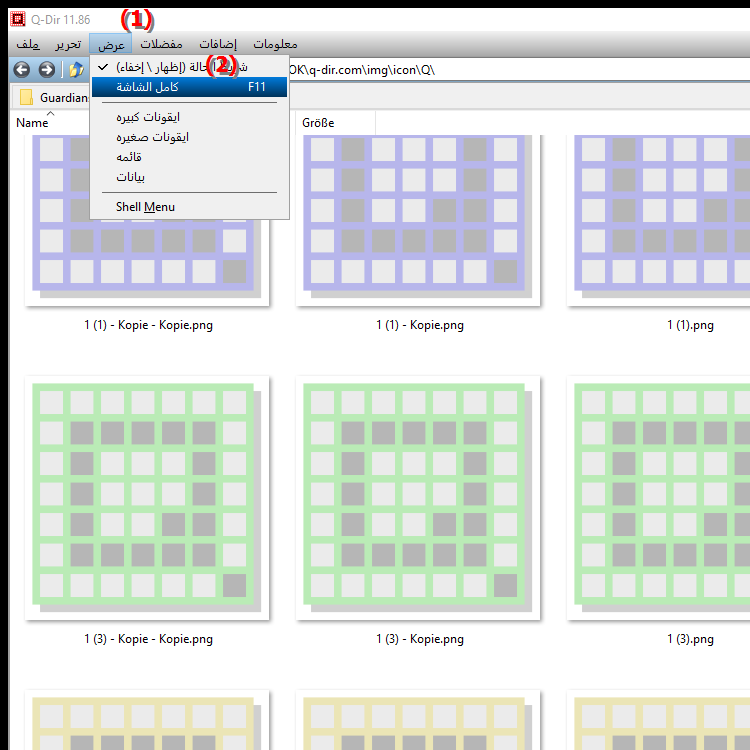Viewport: 750px width, 750px height.
Task: Open the مفضلات (Favorites) menu
Action: click(x=161, y=44)
